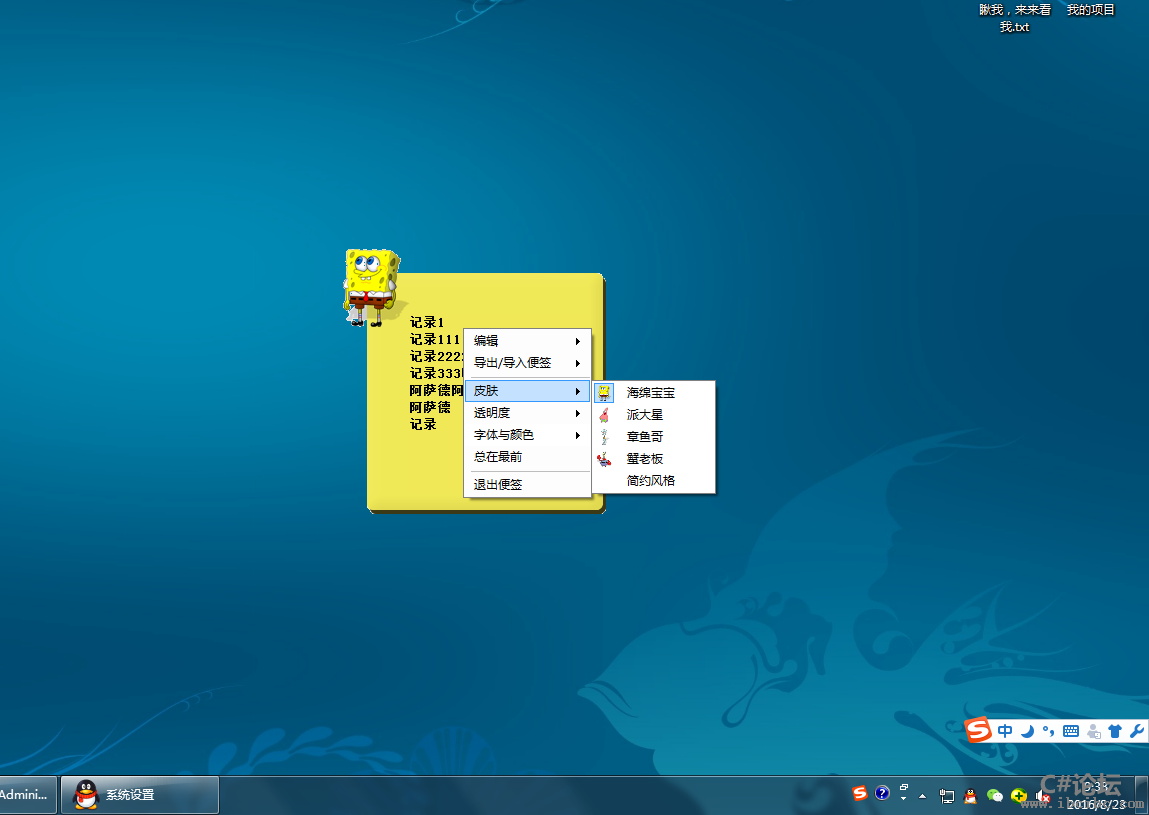Open the taskbar clock showing 2016/8/23

pyautogui.click(x=1096, y=796)
